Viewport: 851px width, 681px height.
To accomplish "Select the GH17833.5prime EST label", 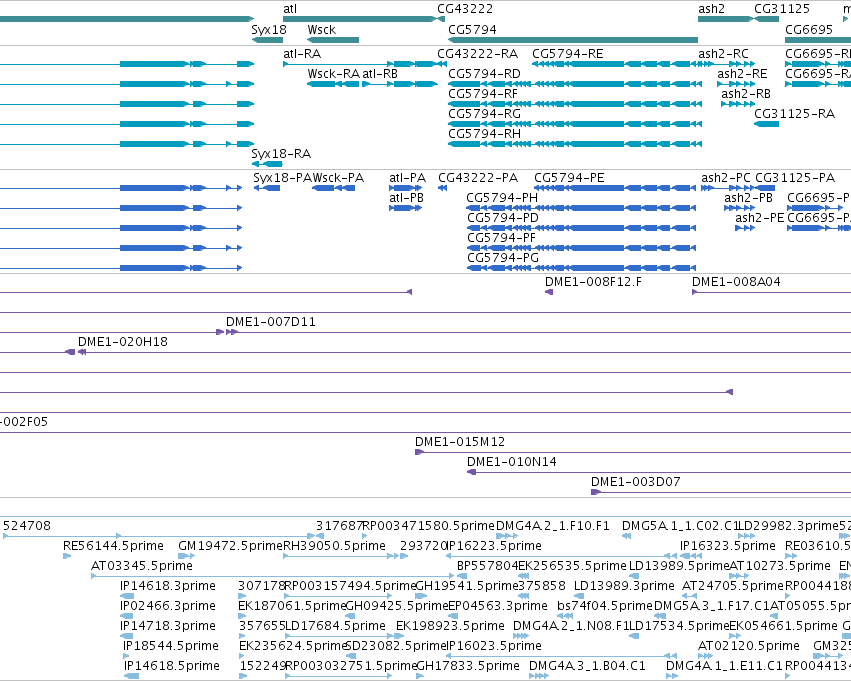I will (x=468, y=666).
